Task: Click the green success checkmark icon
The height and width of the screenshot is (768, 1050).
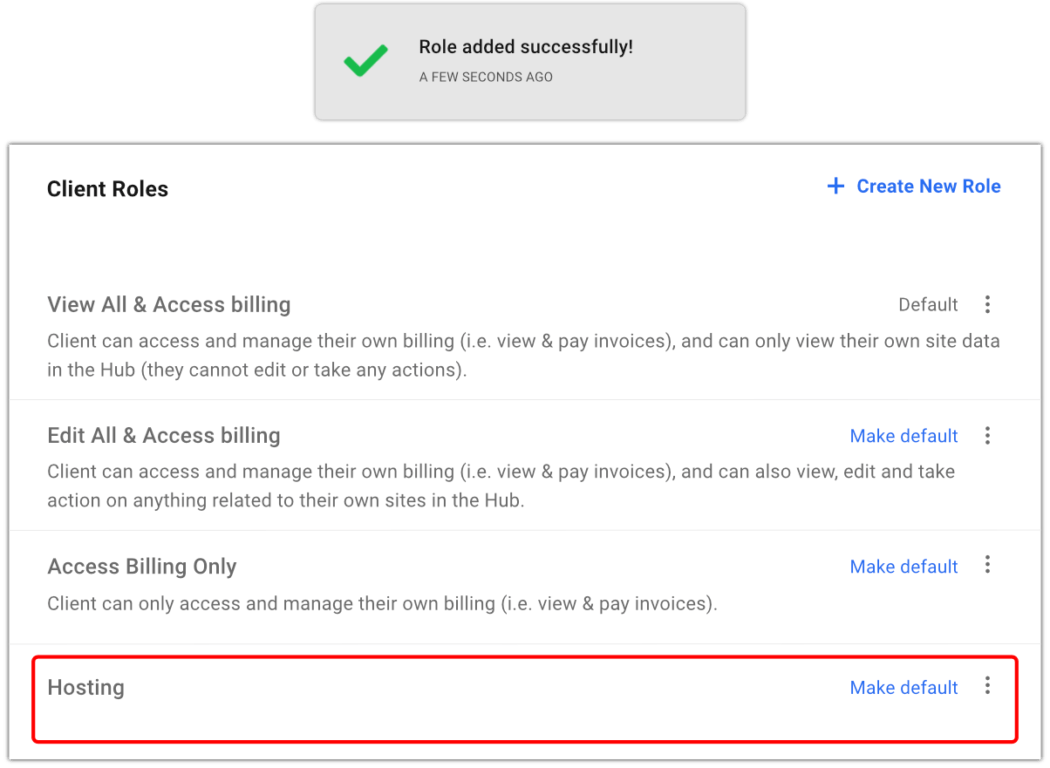Action: coord(366,60)
